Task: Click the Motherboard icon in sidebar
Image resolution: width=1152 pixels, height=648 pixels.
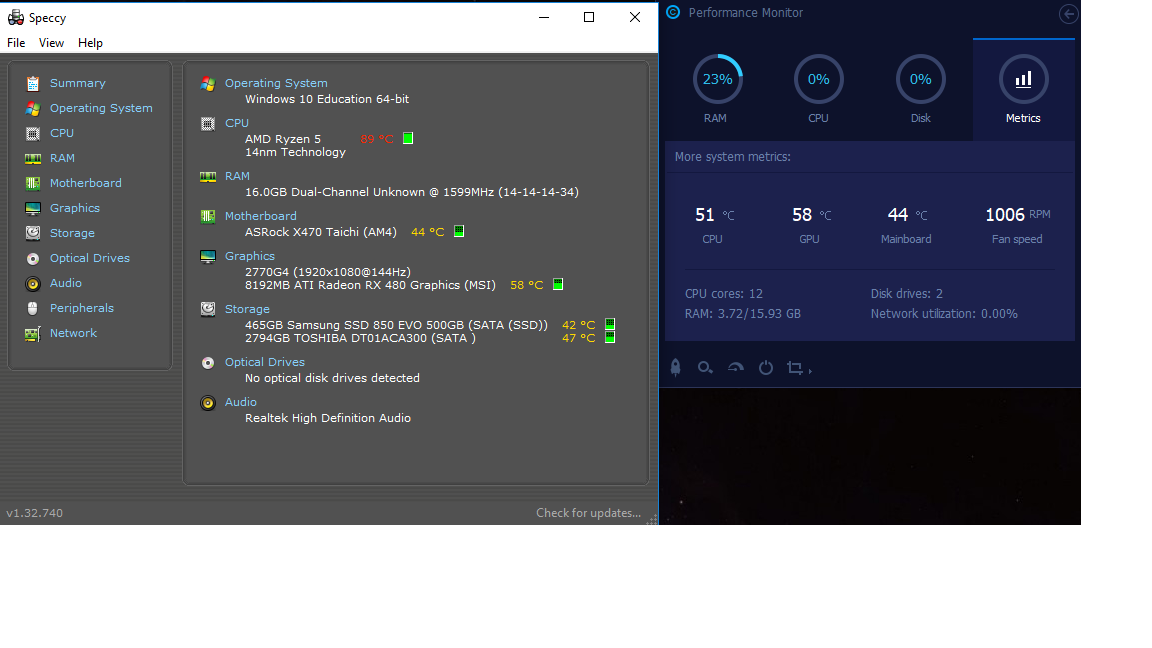Action: (x=32, y=184)
